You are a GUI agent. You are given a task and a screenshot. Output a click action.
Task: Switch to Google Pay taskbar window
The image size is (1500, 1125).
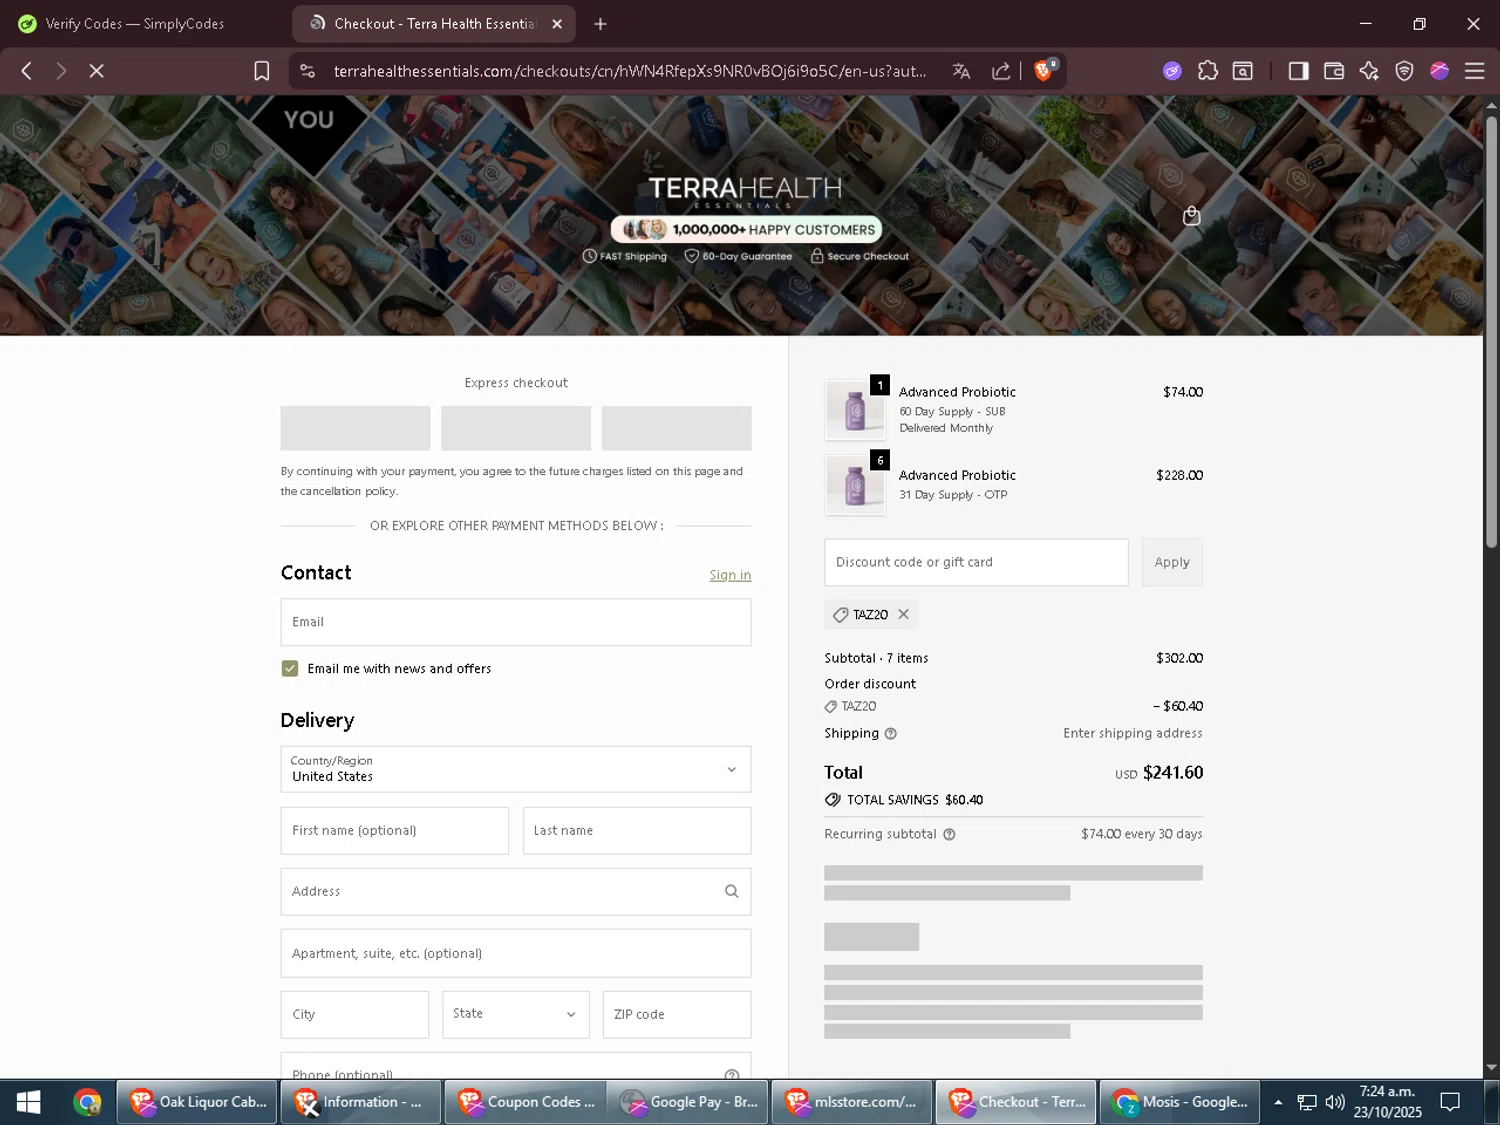point(688,1102)
